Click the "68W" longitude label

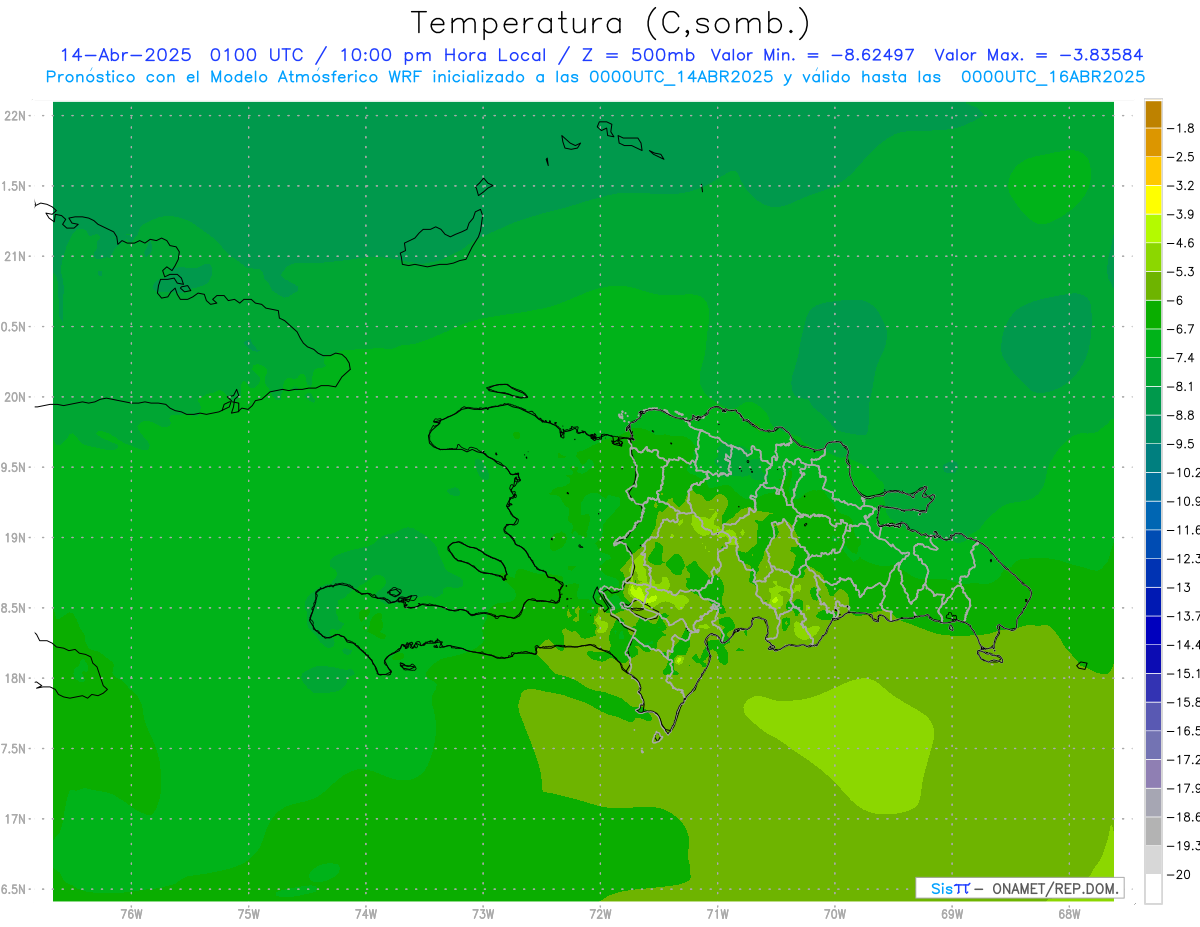1069,914
